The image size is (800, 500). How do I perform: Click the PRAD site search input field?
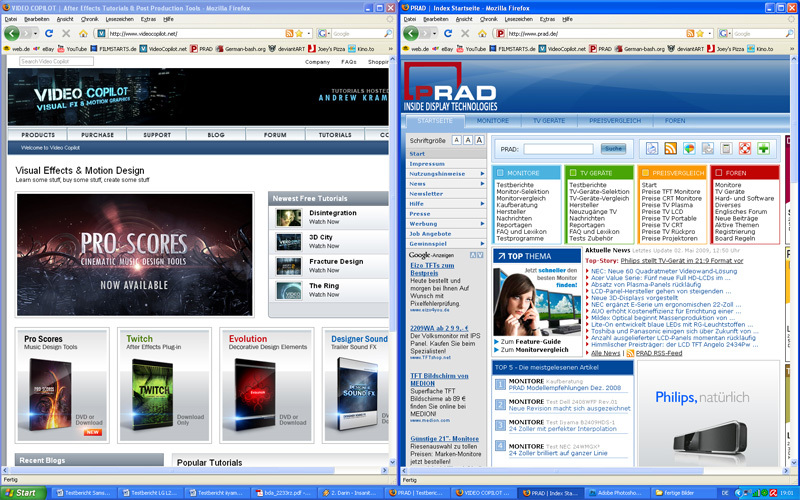coord(559,149)
